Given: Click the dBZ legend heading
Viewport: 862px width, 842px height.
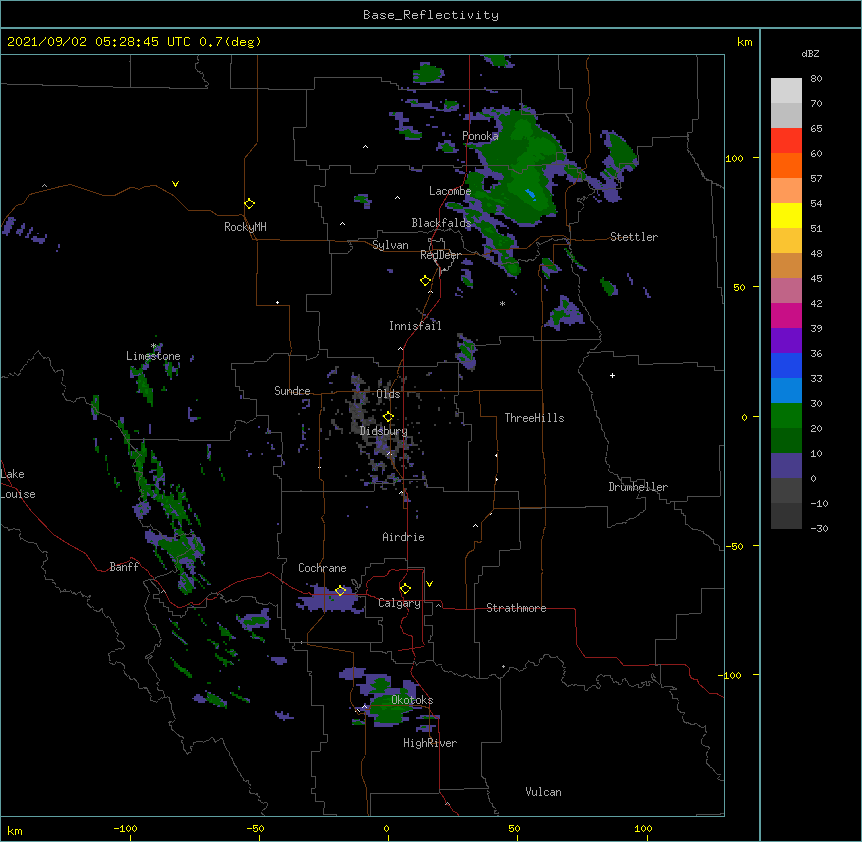Looking at the screenshot, I should point(810,53).
